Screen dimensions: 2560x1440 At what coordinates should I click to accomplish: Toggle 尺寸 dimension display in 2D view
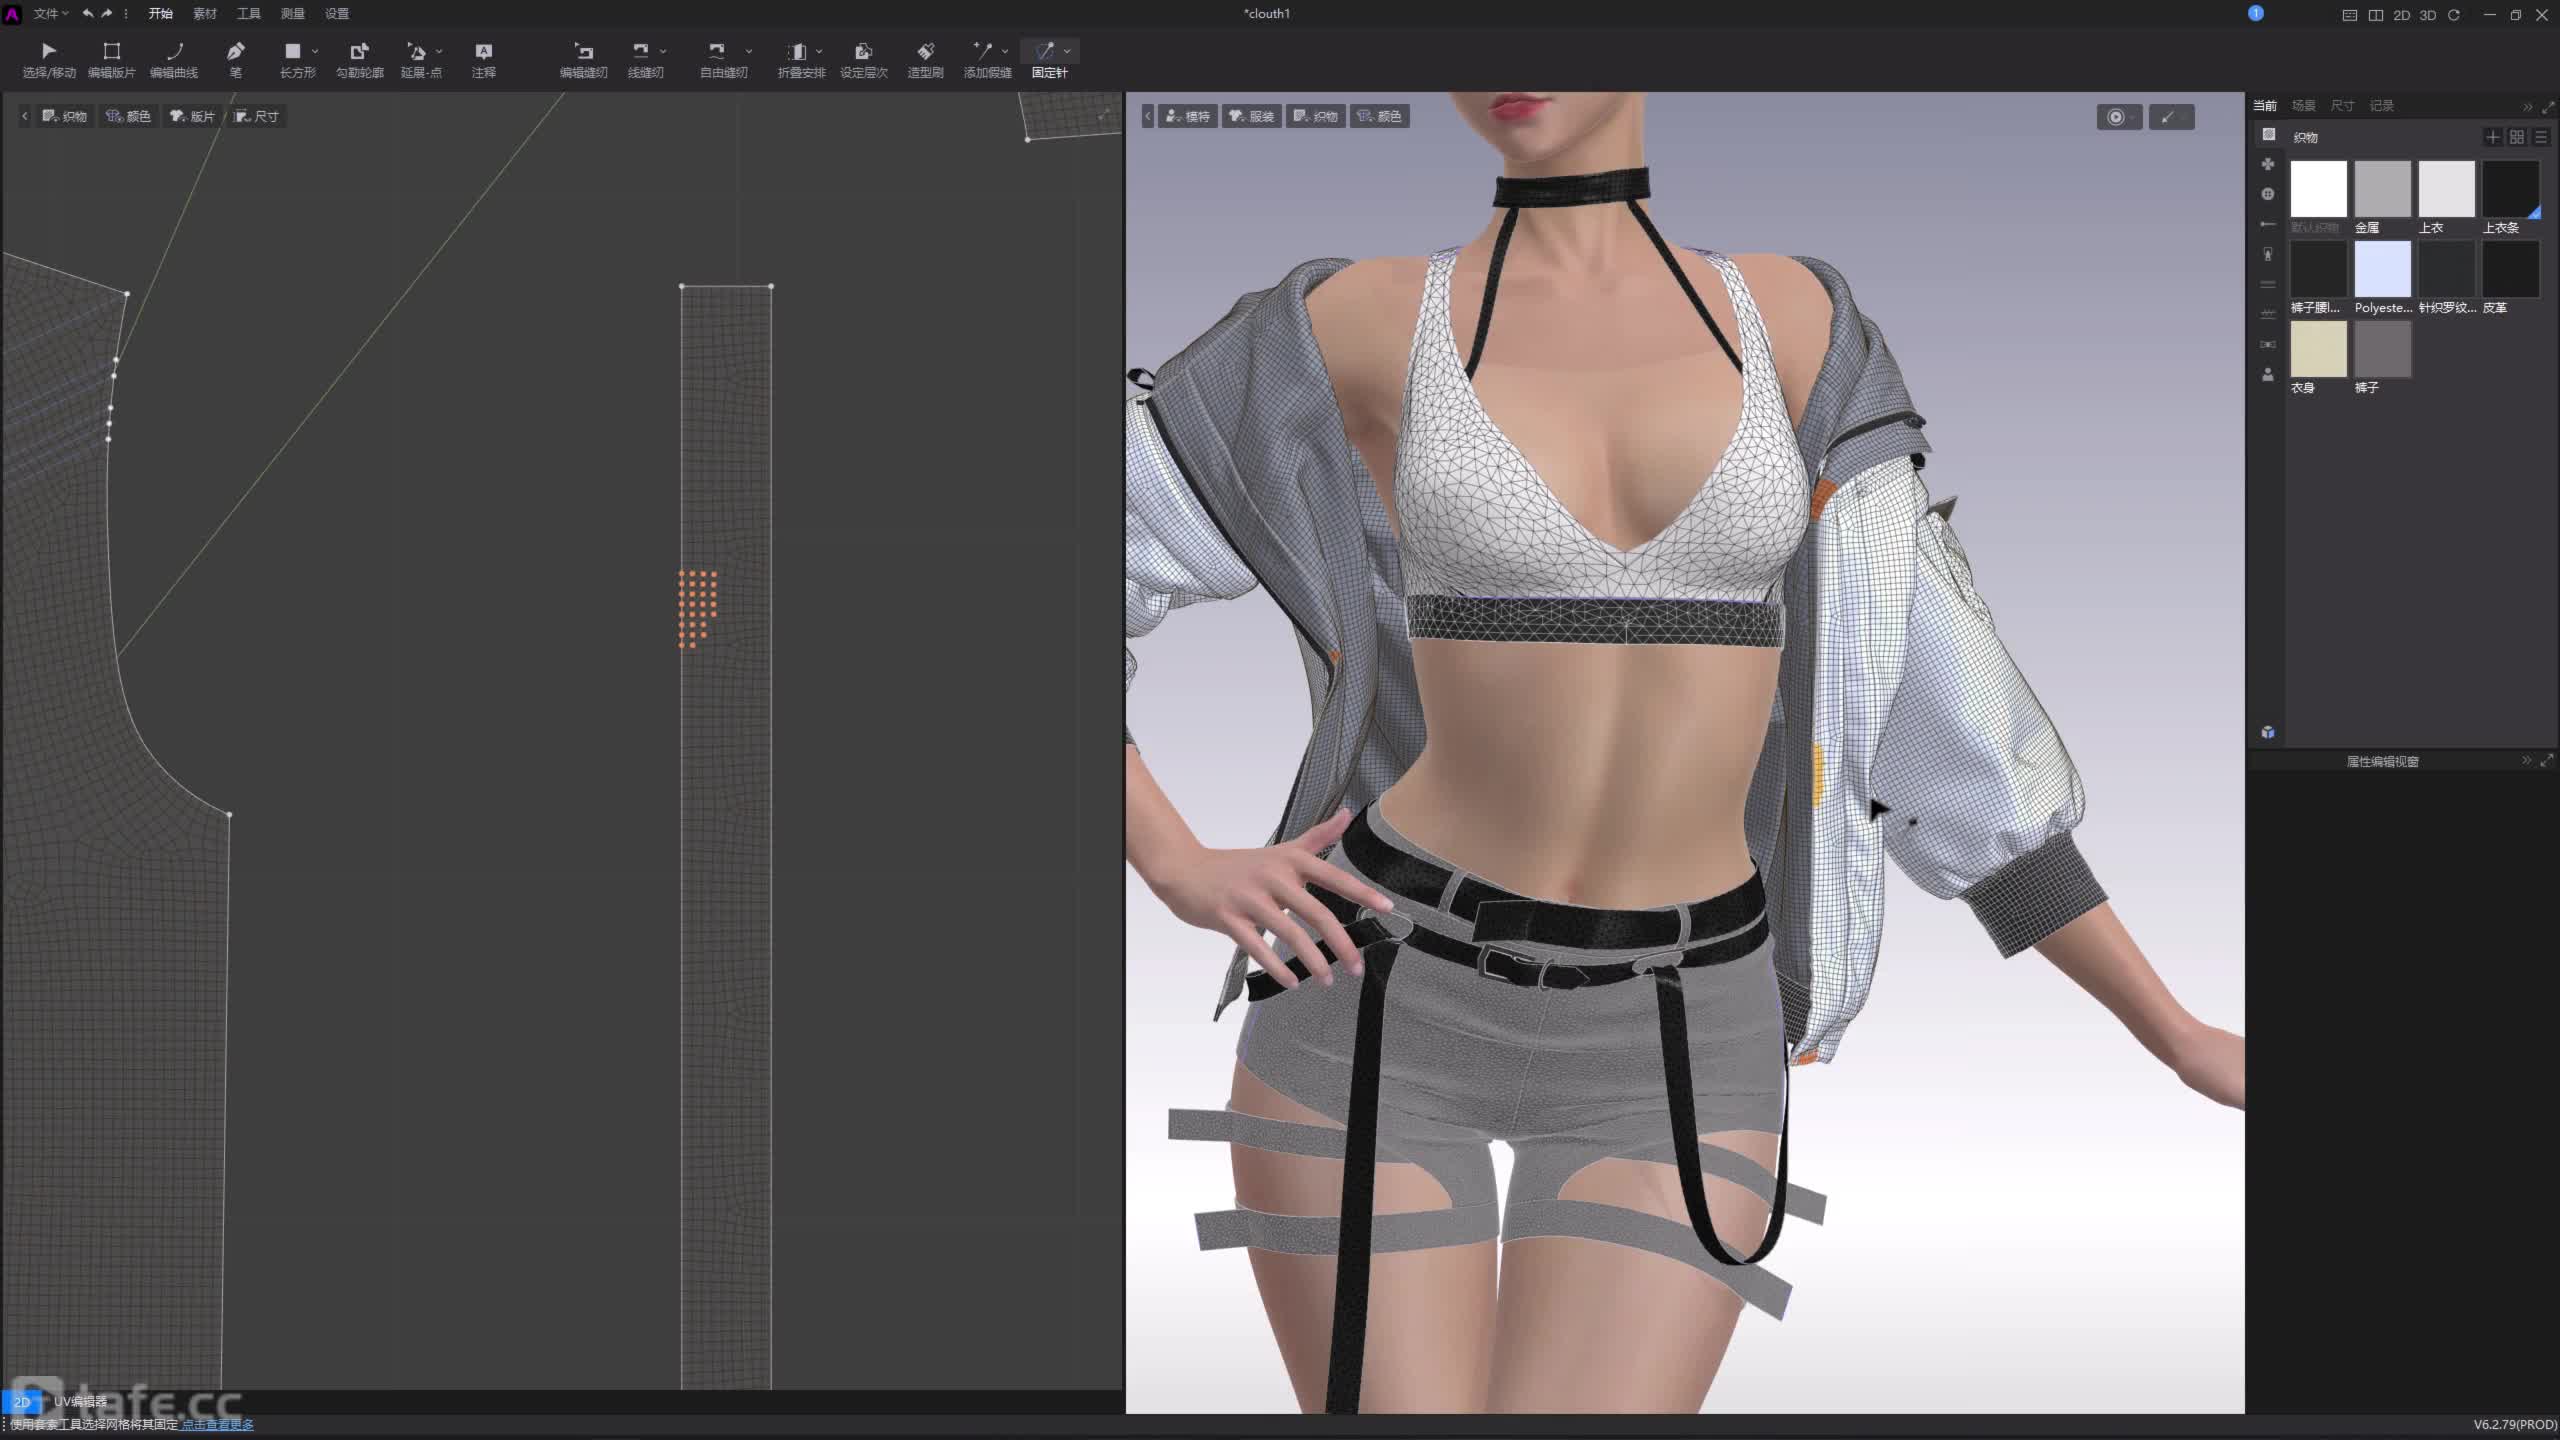pos(256,116)
